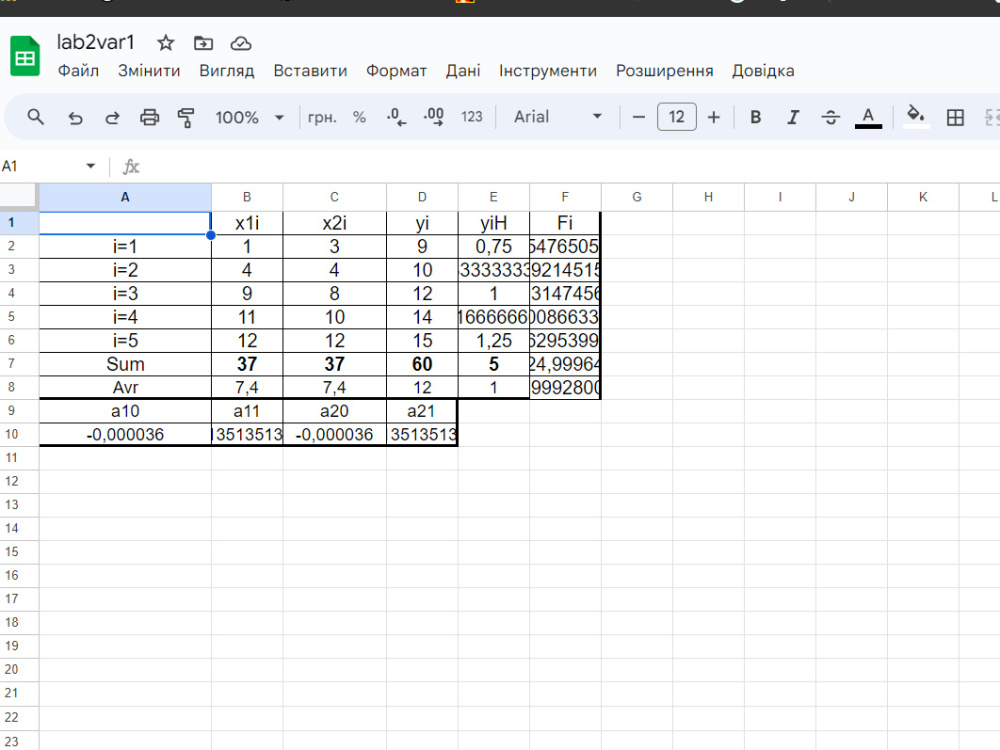Select the 0,75 yiH cell
This screenshot has height=750, width=1000.
tap(494, 247)
